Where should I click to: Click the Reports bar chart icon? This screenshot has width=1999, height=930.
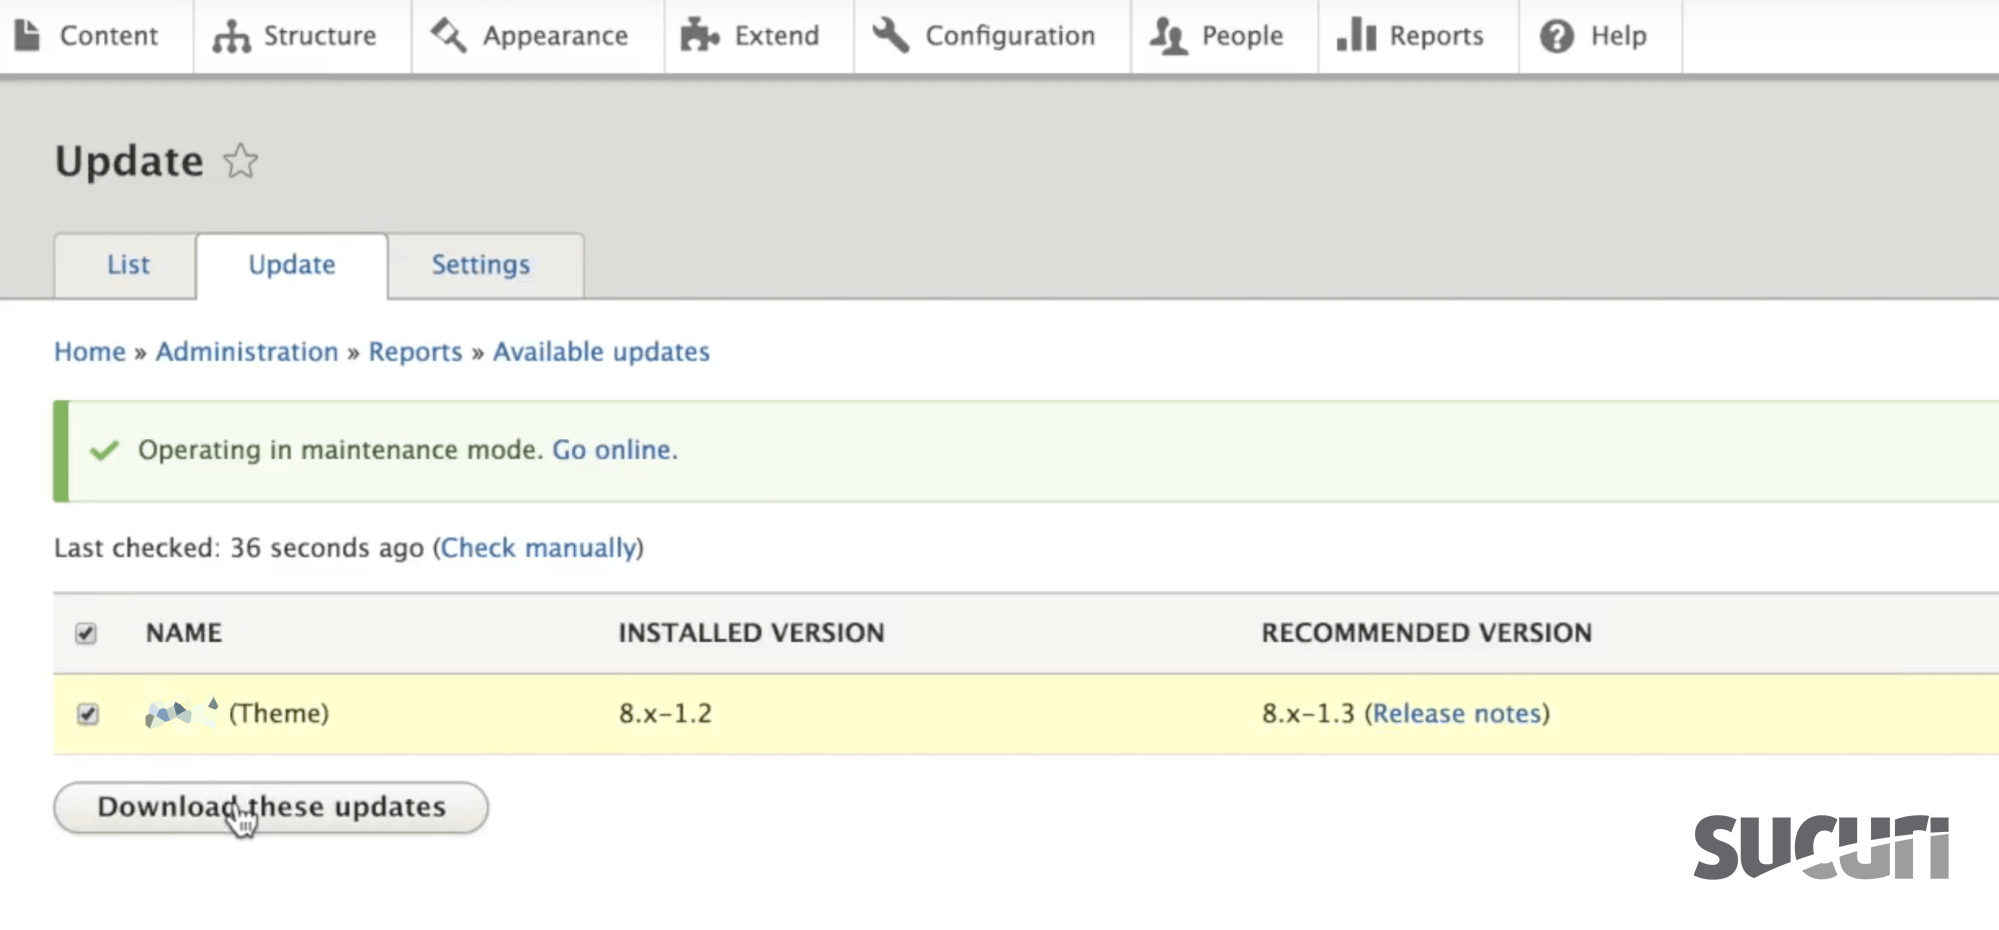coord(1356,36)
